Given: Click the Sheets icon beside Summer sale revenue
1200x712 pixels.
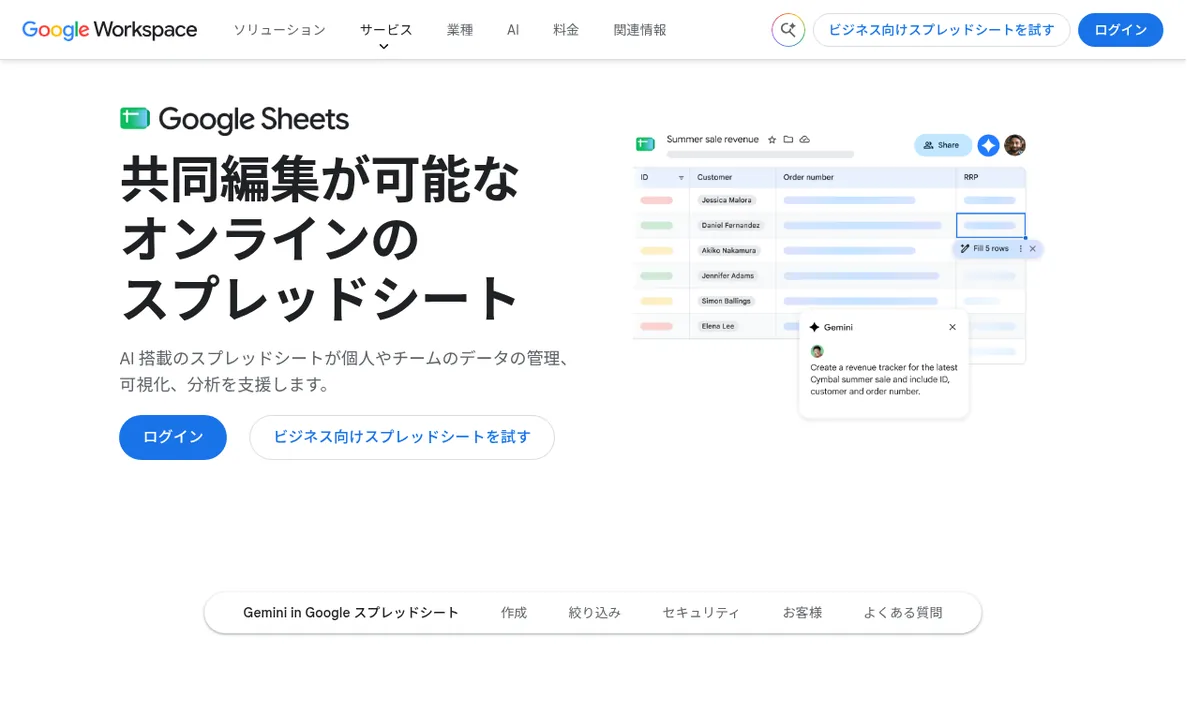Looking at the screenshot, I should [x=646, y=144].
